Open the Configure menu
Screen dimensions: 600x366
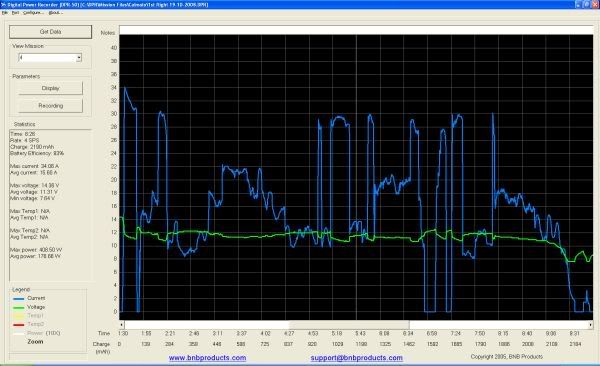tap(33, 13)
